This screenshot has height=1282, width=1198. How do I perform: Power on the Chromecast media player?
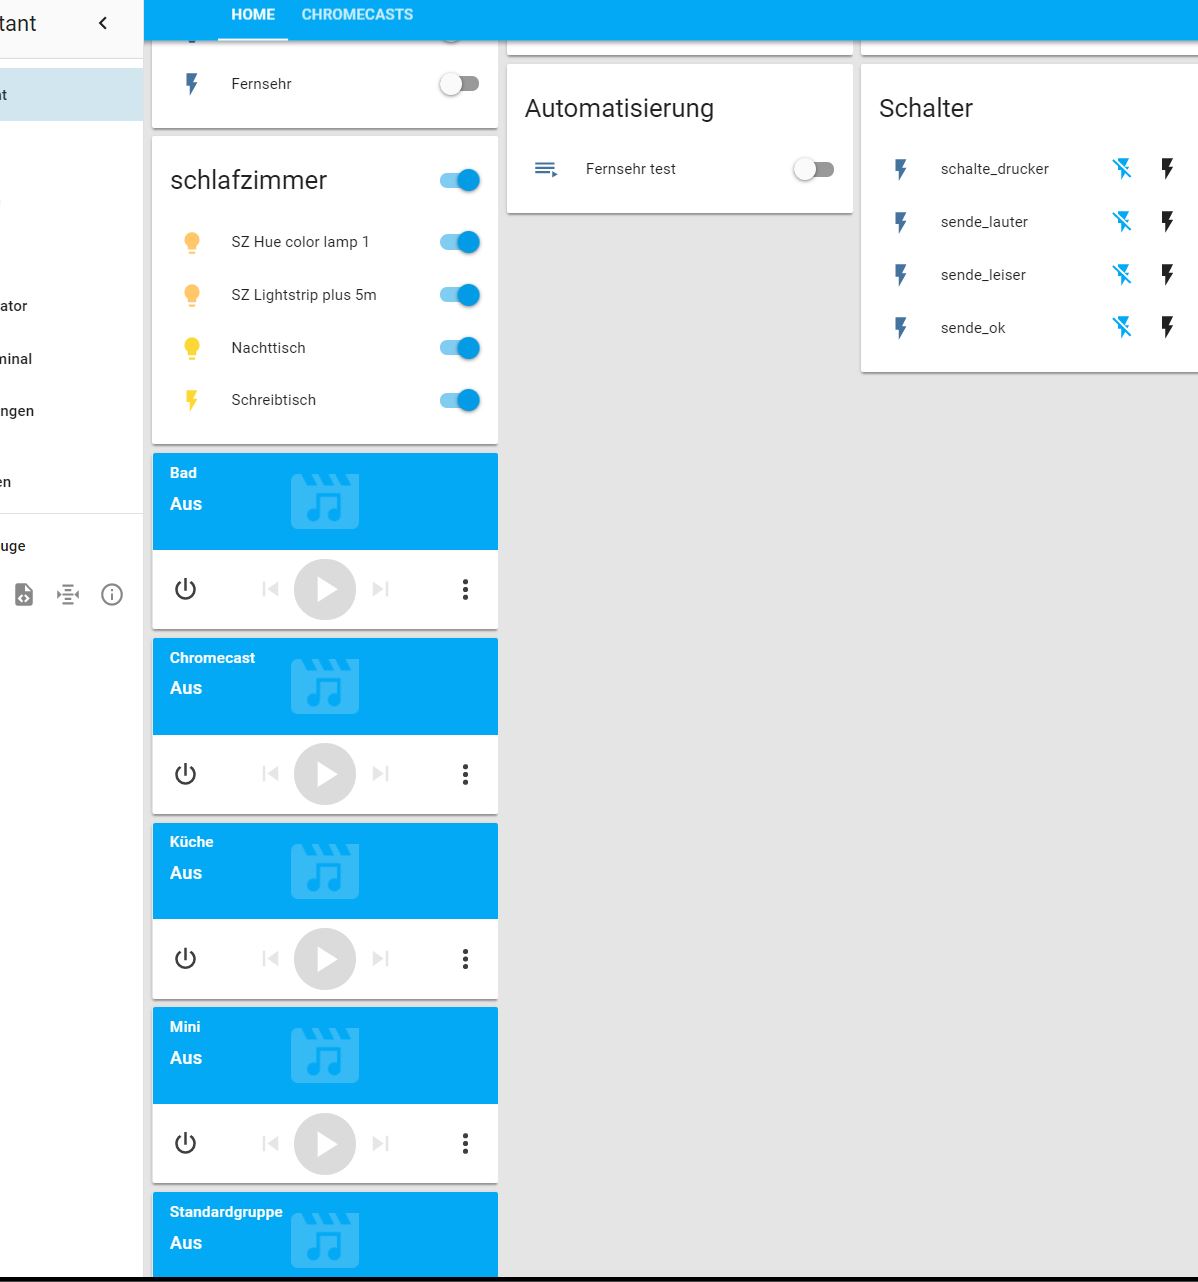[x=185, y=774]
